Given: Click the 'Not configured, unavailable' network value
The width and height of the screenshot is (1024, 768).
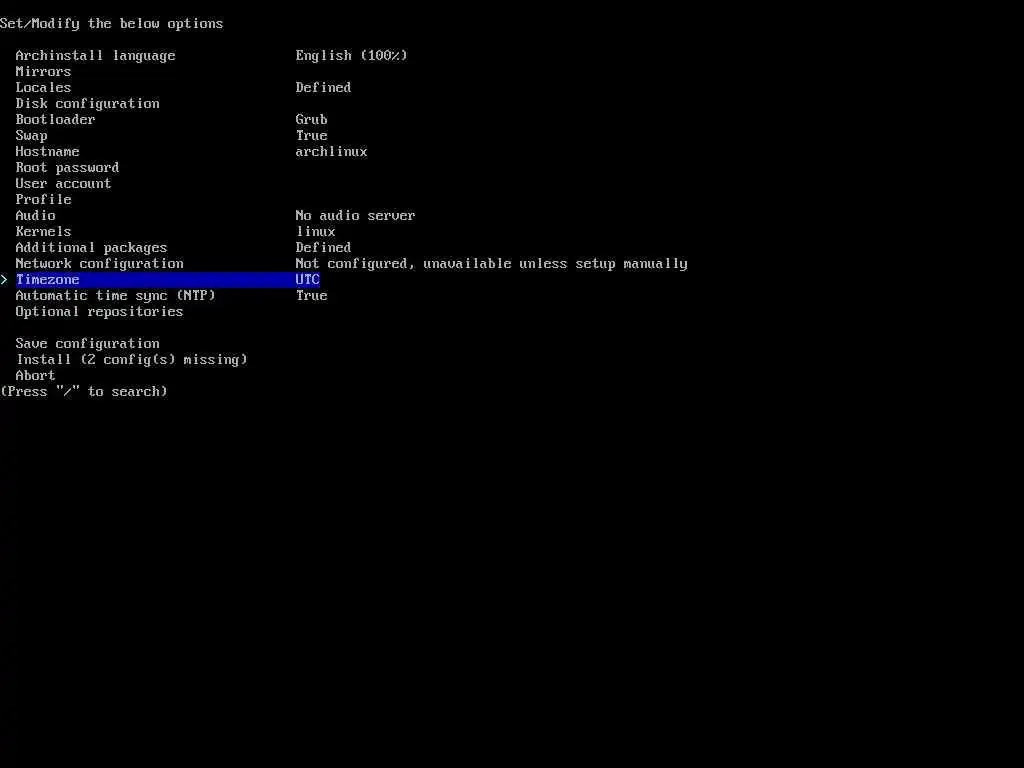Looking at the screenshot, I should (x=491, y=264).
